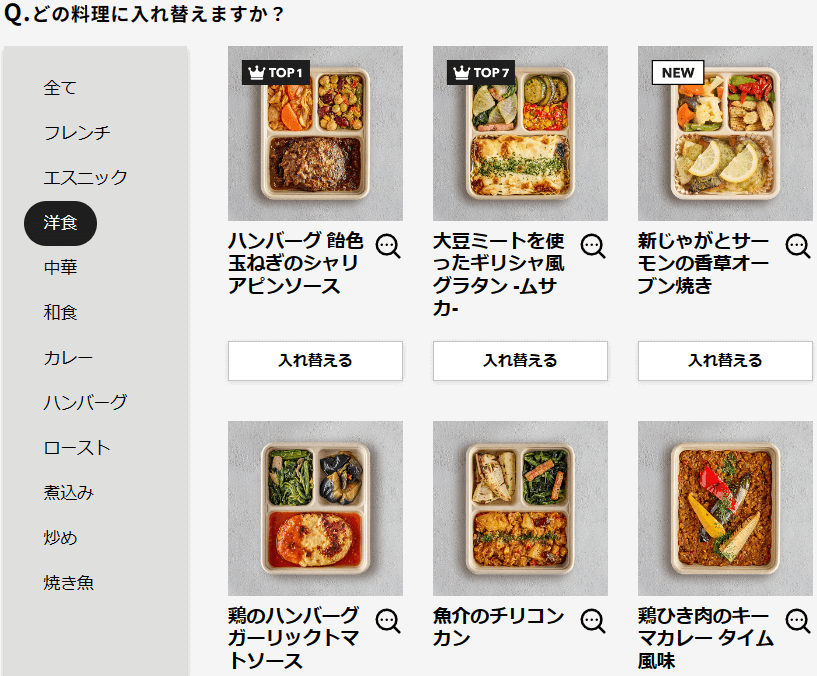Click the NEW badge on salmon dish

tap(678, 72)
